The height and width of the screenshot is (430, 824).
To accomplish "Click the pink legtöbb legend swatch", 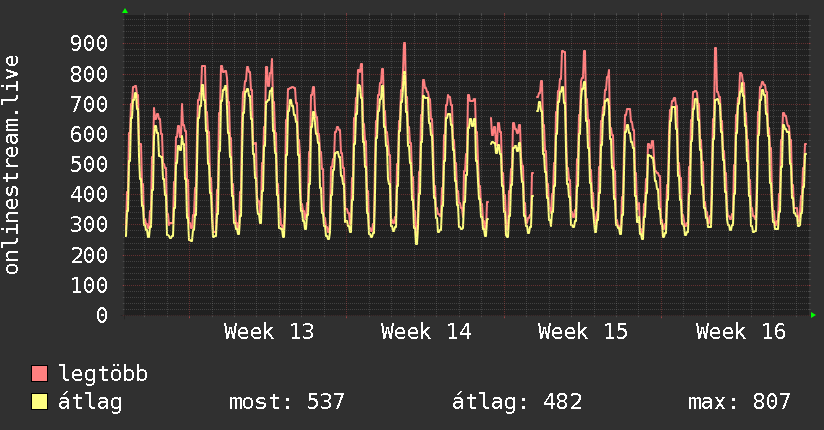I will tap(39, 373).
